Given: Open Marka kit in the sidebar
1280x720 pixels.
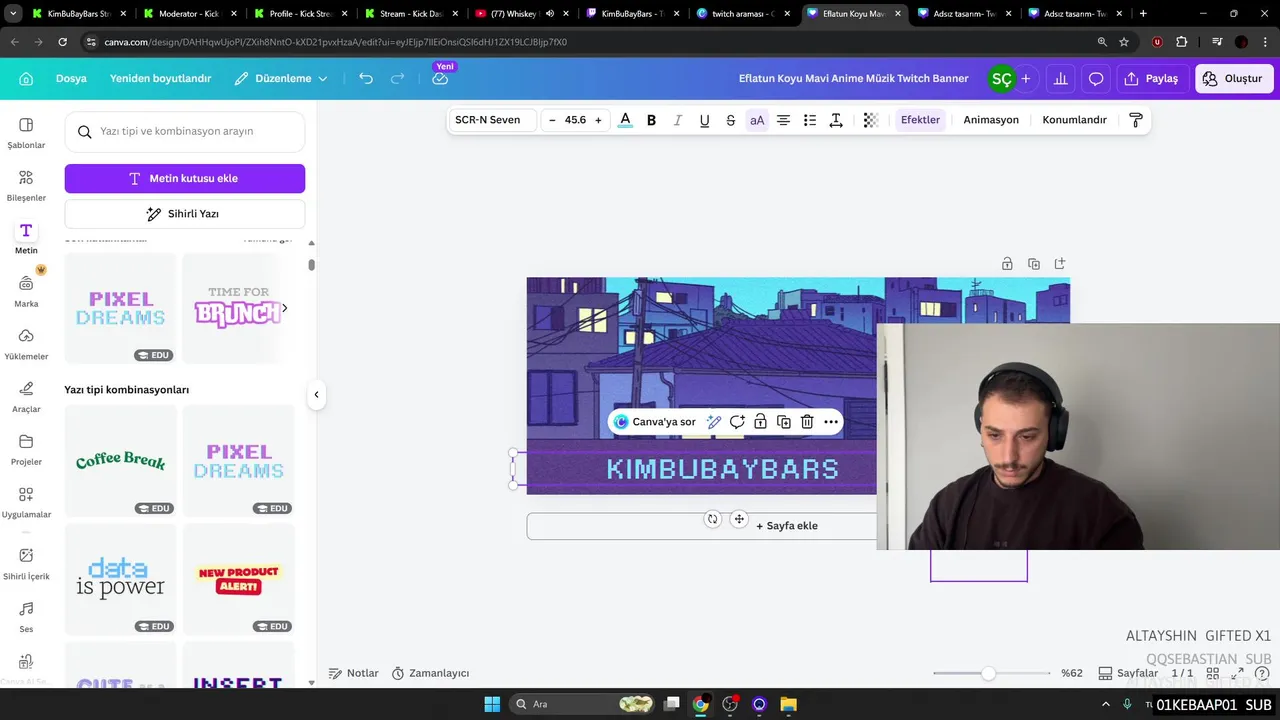Looking at the screenshot, I should (x=26, y=291).
